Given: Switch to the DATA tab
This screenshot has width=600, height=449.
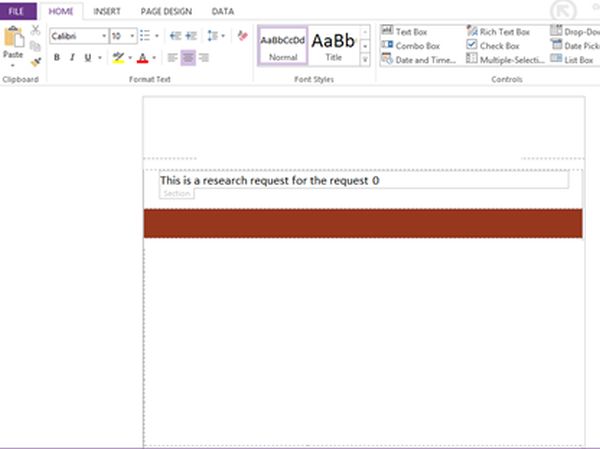Looking at the screenshot, I should coord(223,11).
